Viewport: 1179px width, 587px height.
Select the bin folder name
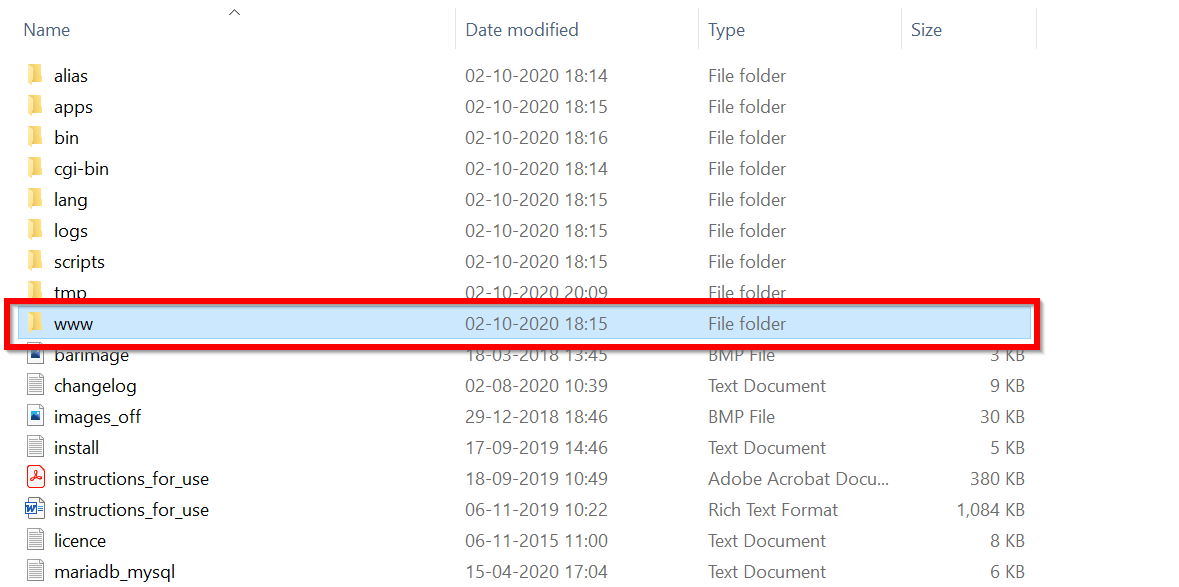[x=66, y=138]
